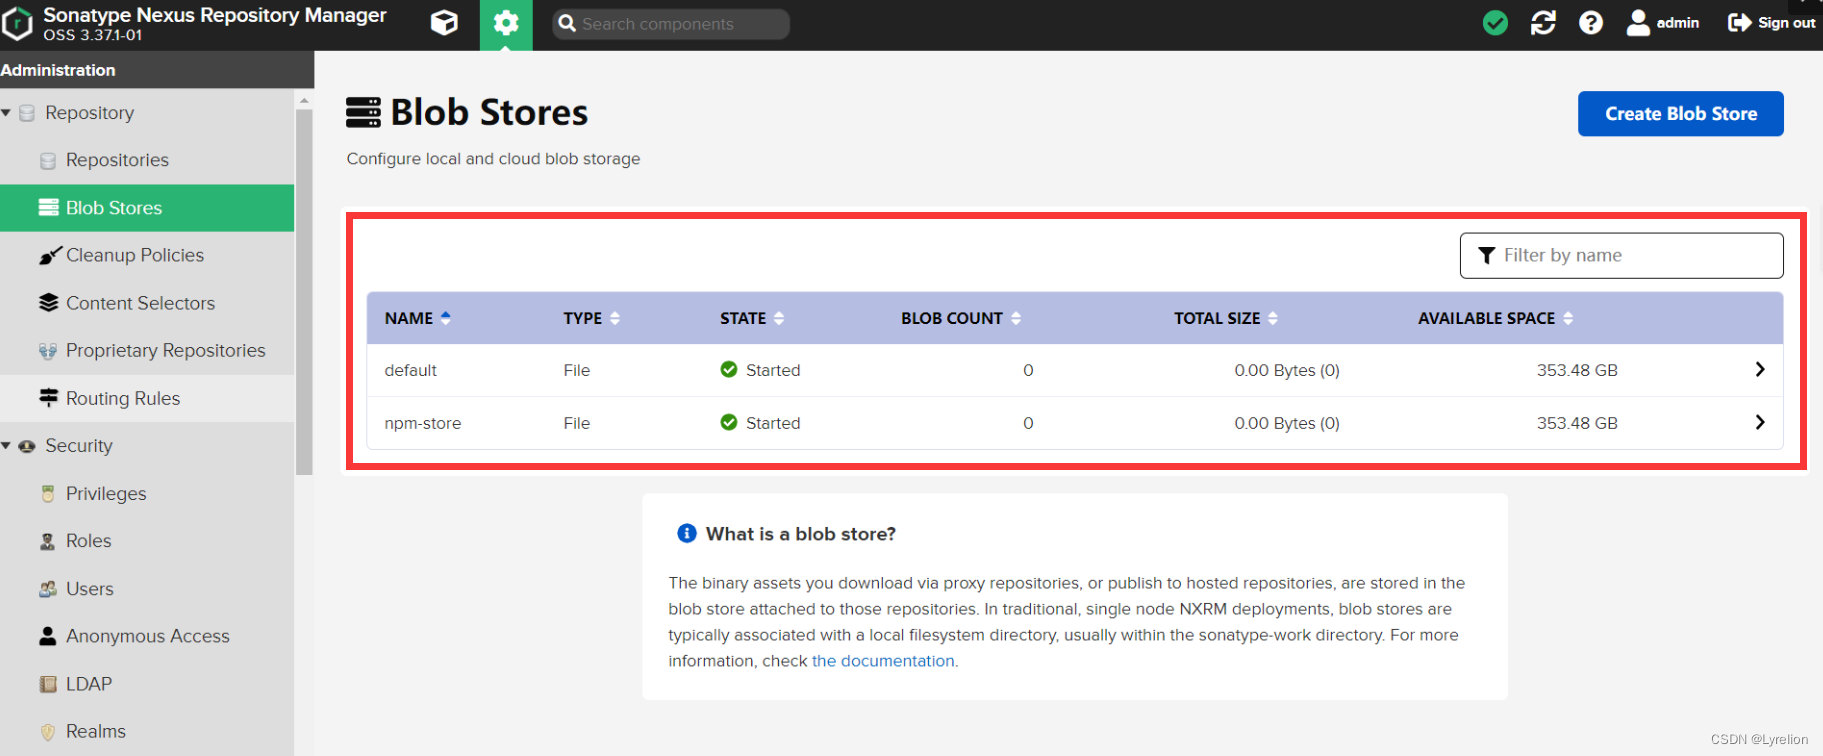Screen dimensions: 1823x756
Task: Collapse the Security tree section
Action: point(6,446)
